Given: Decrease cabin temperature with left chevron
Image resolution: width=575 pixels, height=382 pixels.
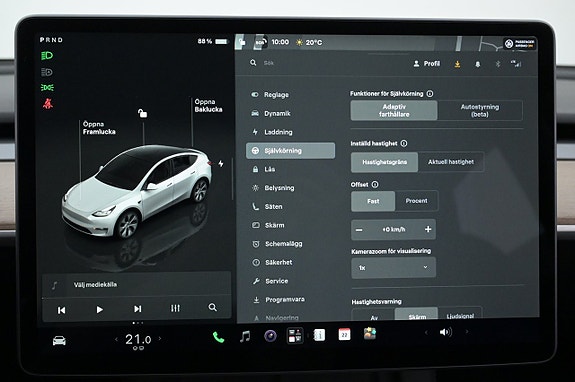Looking at the screenshot, I should coord(116,339).
